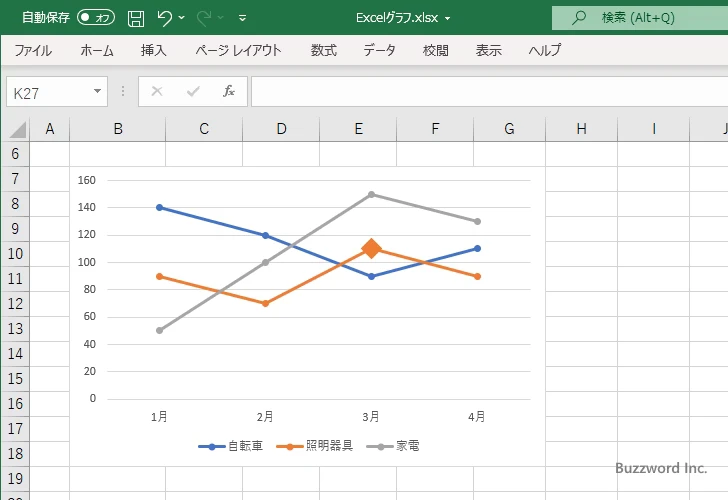The height and width of the screenshot is (500, 728).
Task: Select column H header
Action: click(x=581, y=129)
